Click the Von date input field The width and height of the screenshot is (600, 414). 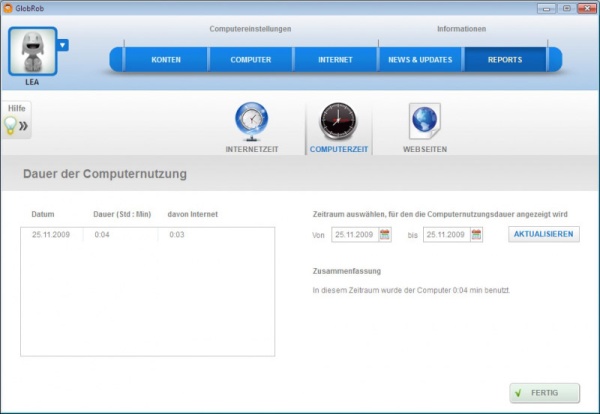point(355,235)
